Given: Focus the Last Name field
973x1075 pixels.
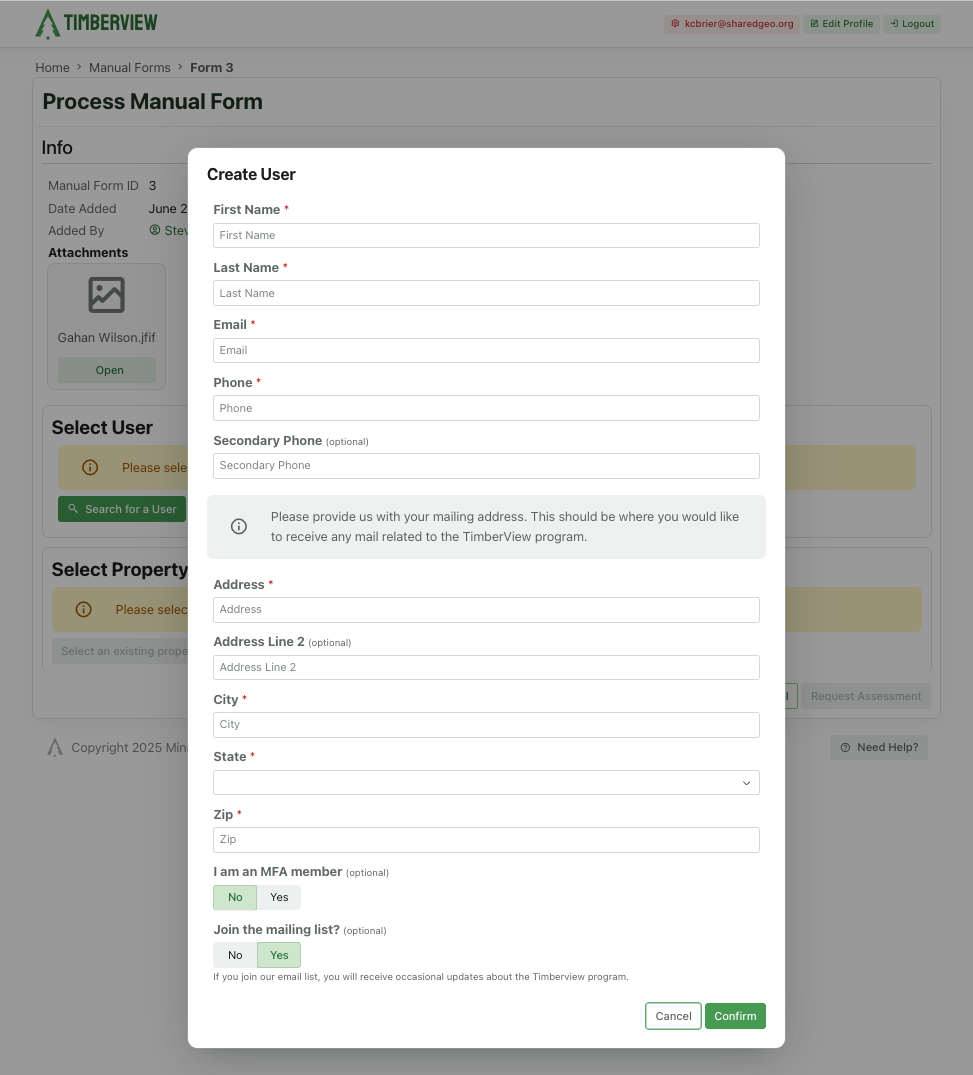Looking at the screenshot, I should pos(486,293).
